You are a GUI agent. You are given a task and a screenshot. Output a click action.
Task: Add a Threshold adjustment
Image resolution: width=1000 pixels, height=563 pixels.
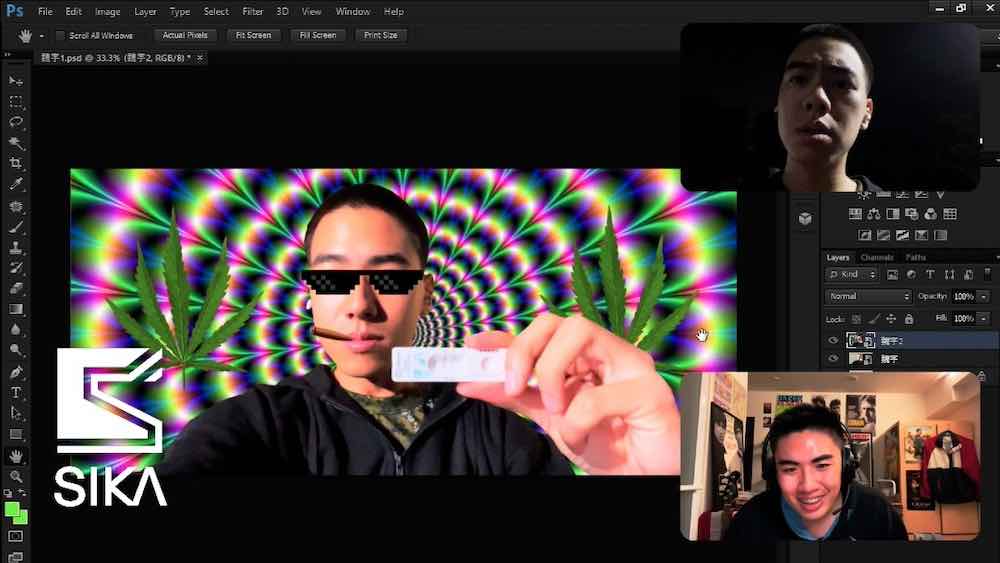click(902, 235)
